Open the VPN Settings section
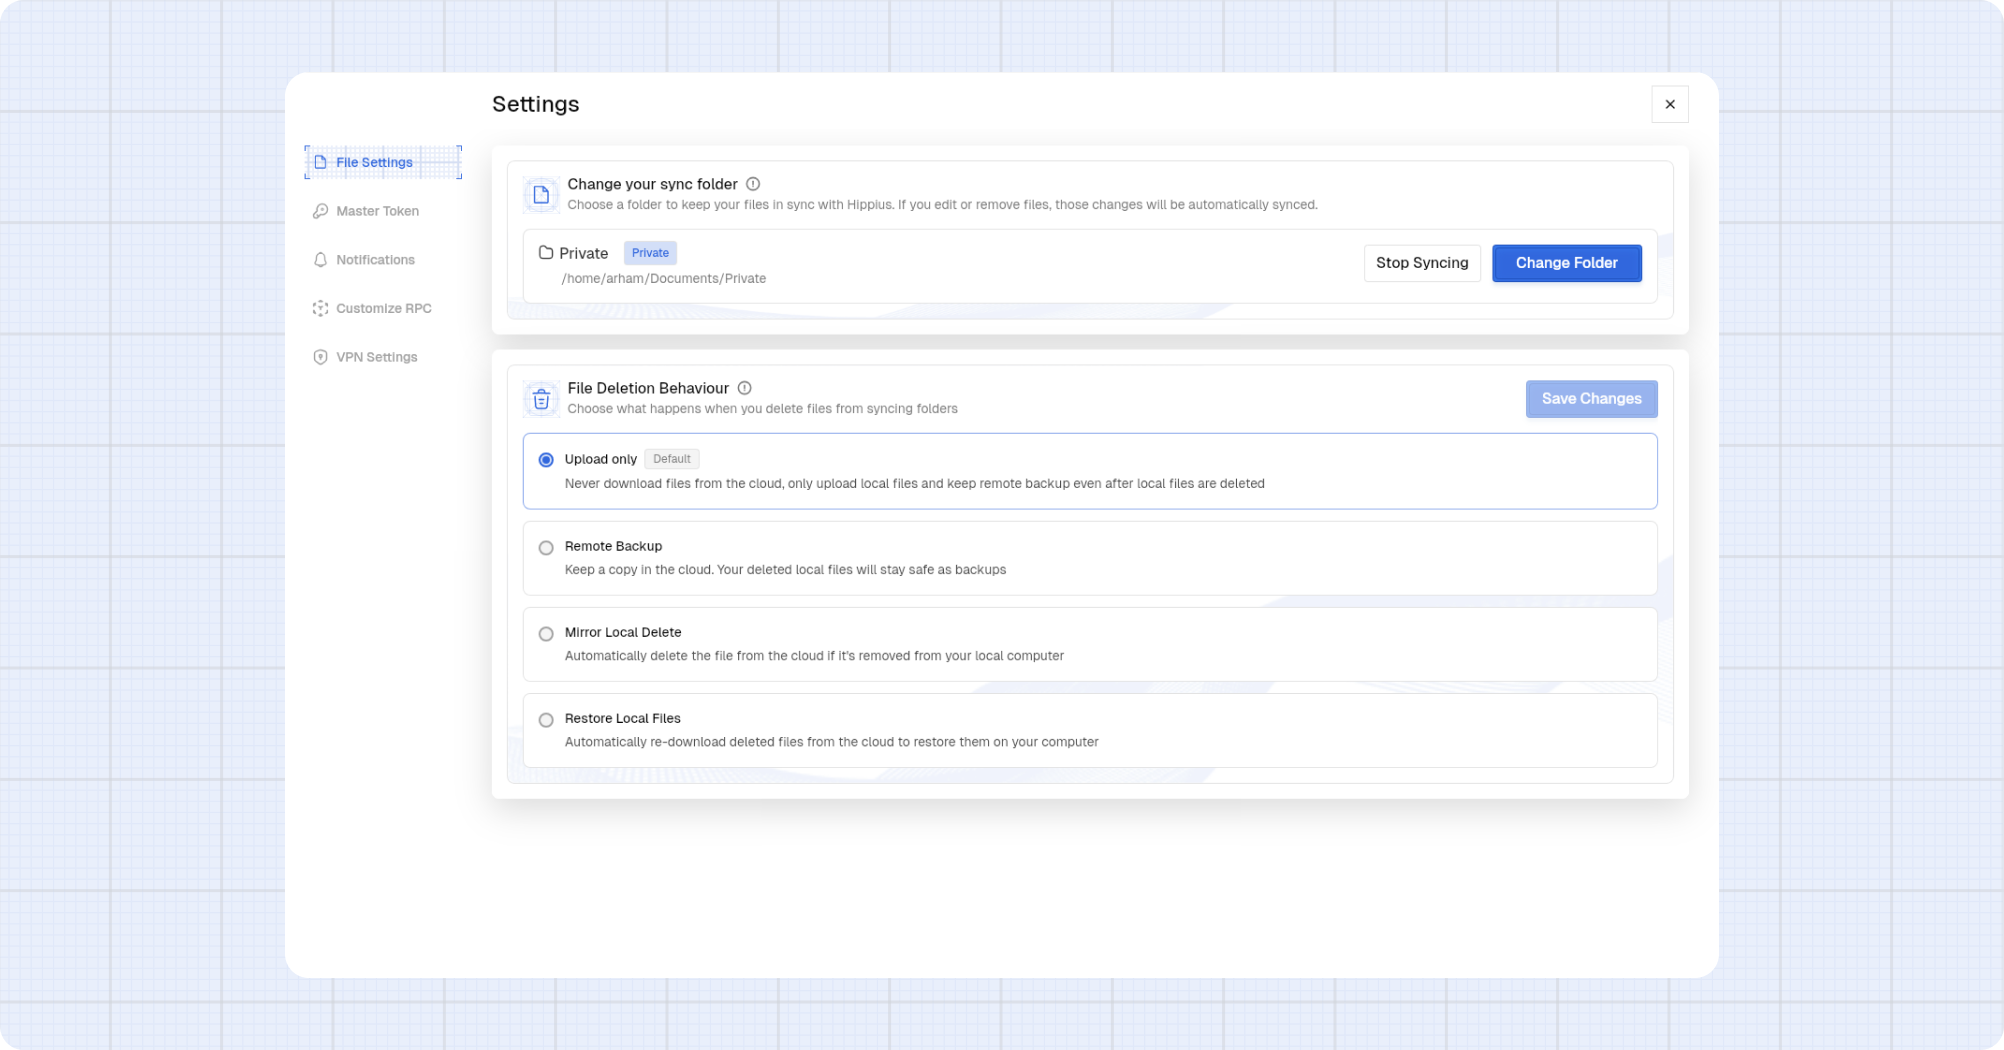This screenshot has height=1050, width=2004. pyautogui.click(x=376, y=356)
